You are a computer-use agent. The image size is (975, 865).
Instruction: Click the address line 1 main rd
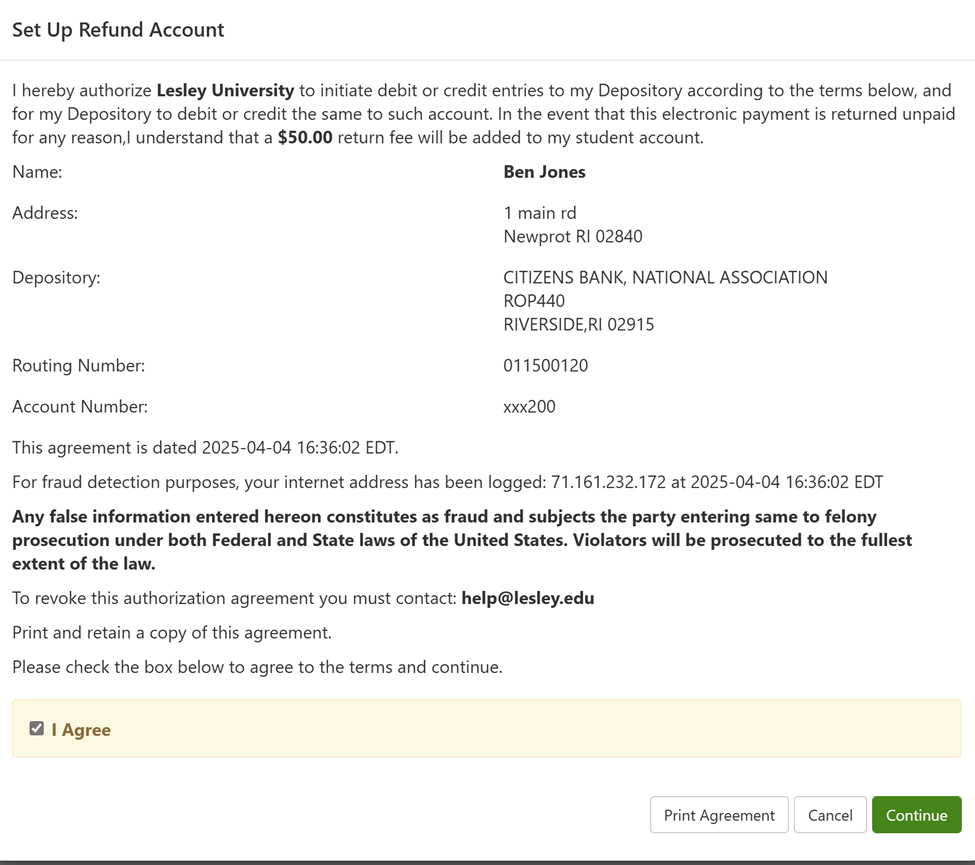540,213
